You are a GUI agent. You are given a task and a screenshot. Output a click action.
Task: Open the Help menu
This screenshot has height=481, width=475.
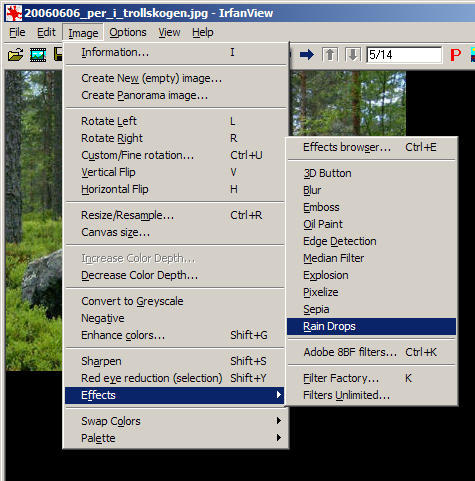point(203,32)
